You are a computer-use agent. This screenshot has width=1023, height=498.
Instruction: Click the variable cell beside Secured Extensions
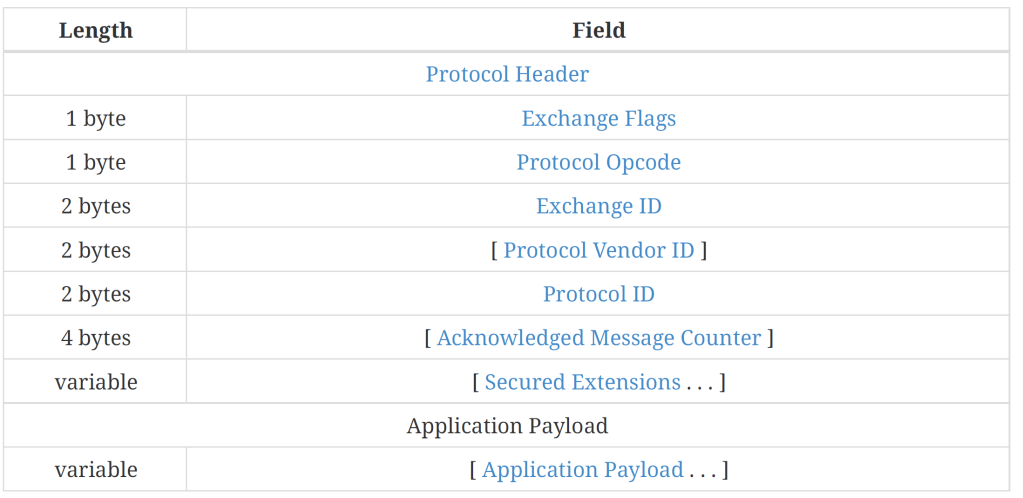pos(96,382)
